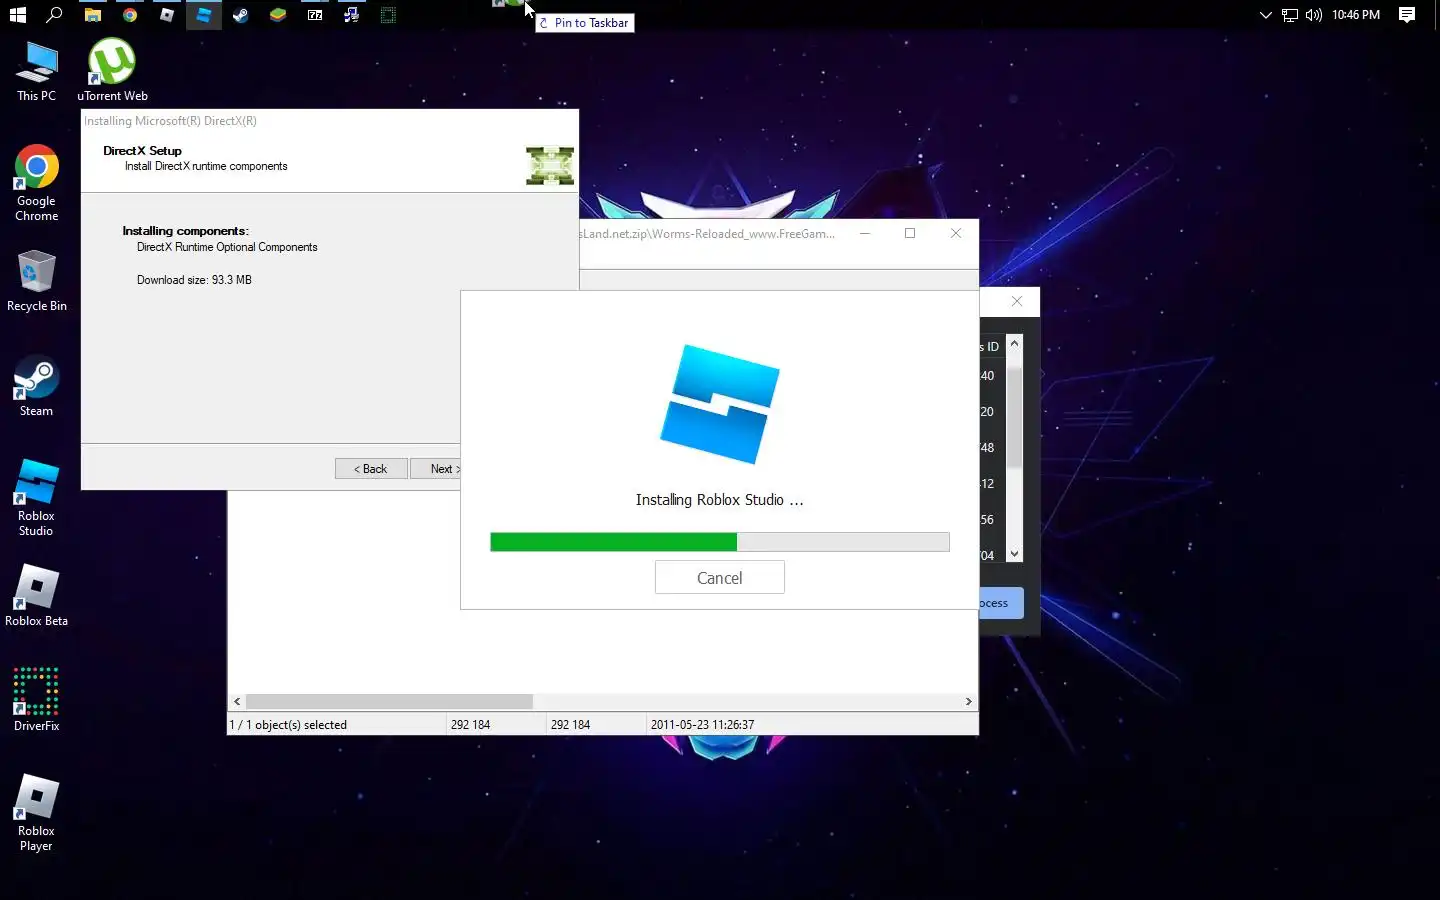Open the clock showing 10:46 PM
The image size is (1440, 900).
coord(1356,15)
